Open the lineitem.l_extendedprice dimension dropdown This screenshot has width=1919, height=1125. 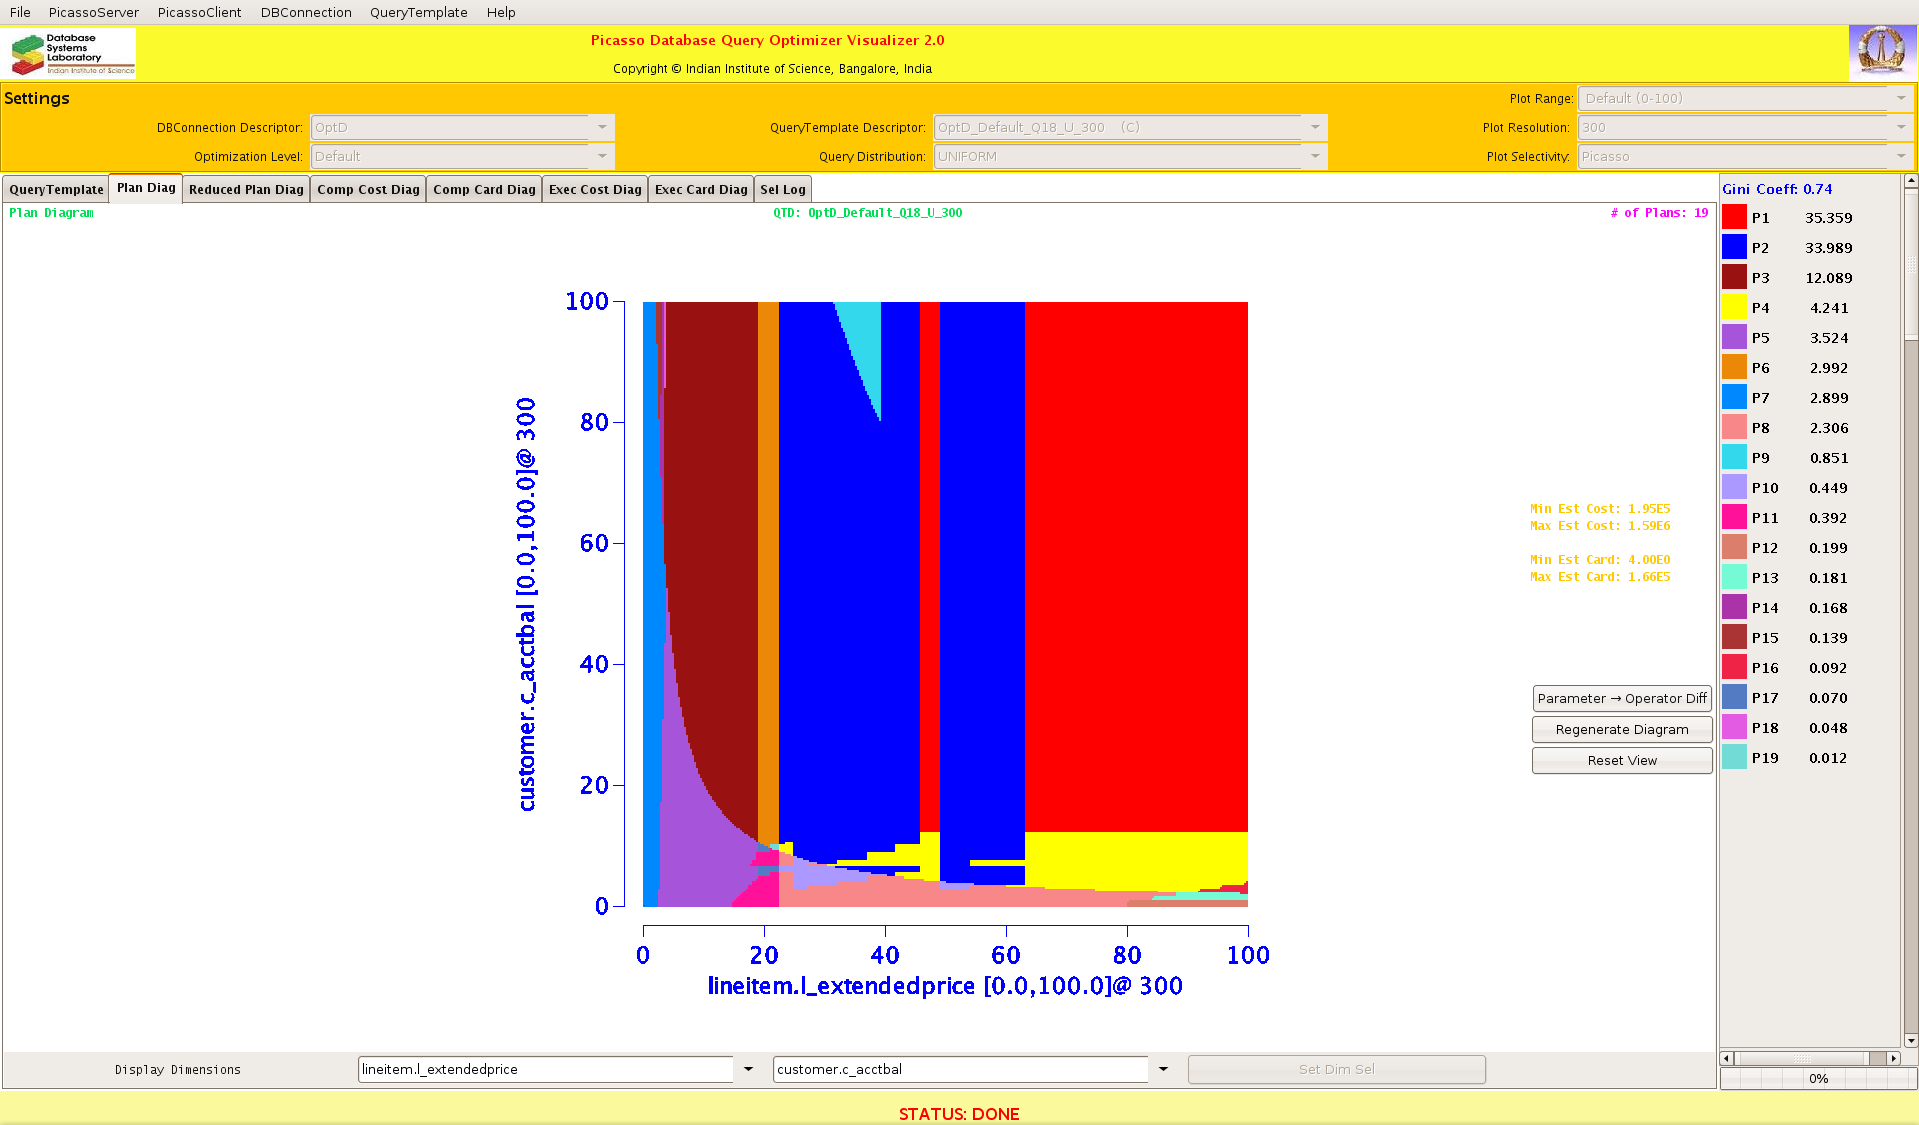pyautogui.click(x=748, y=1069)
